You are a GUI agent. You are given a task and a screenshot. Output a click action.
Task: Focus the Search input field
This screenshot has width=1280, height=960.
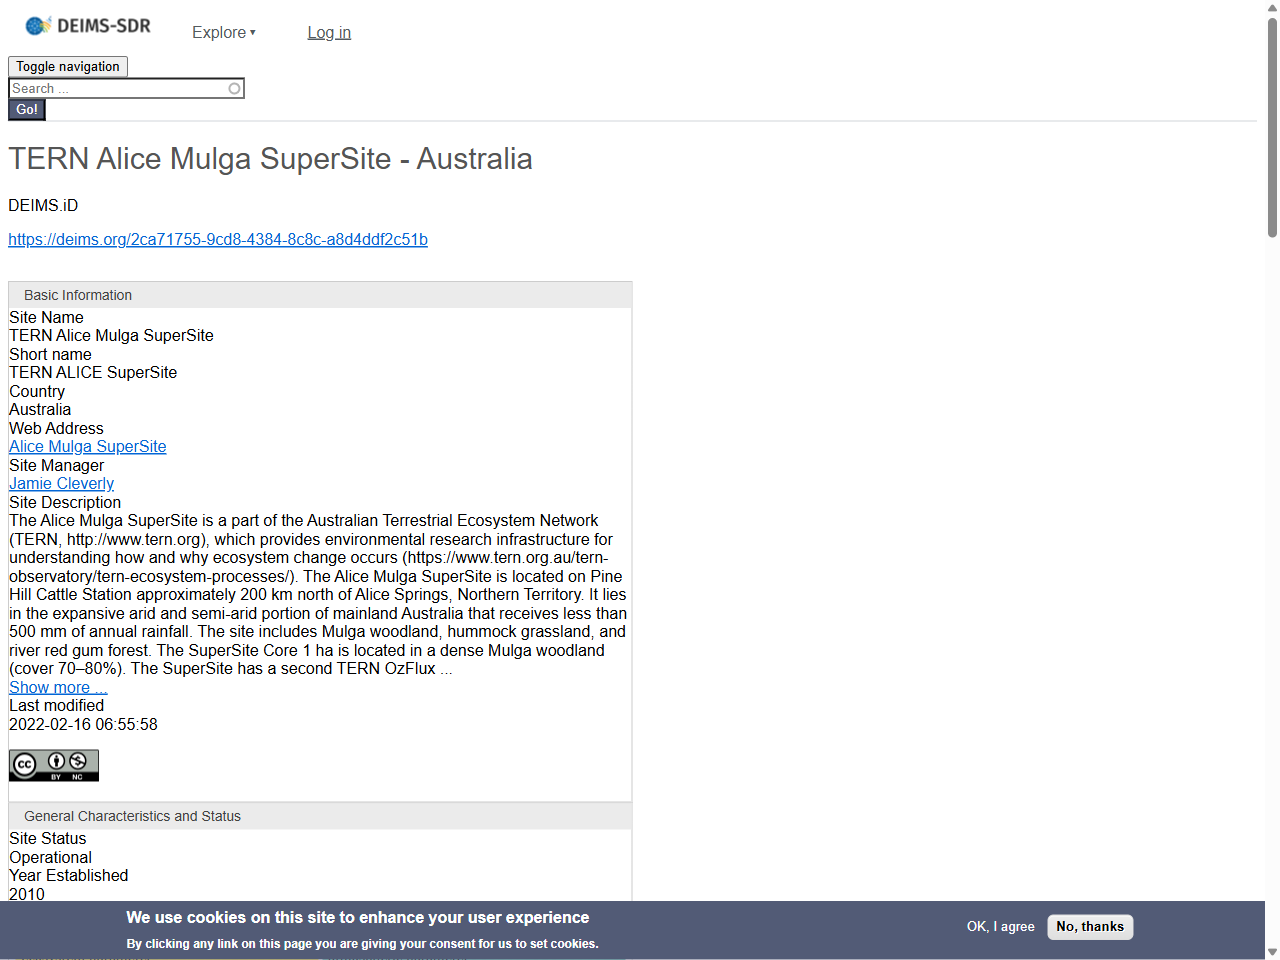coord(126,89)
